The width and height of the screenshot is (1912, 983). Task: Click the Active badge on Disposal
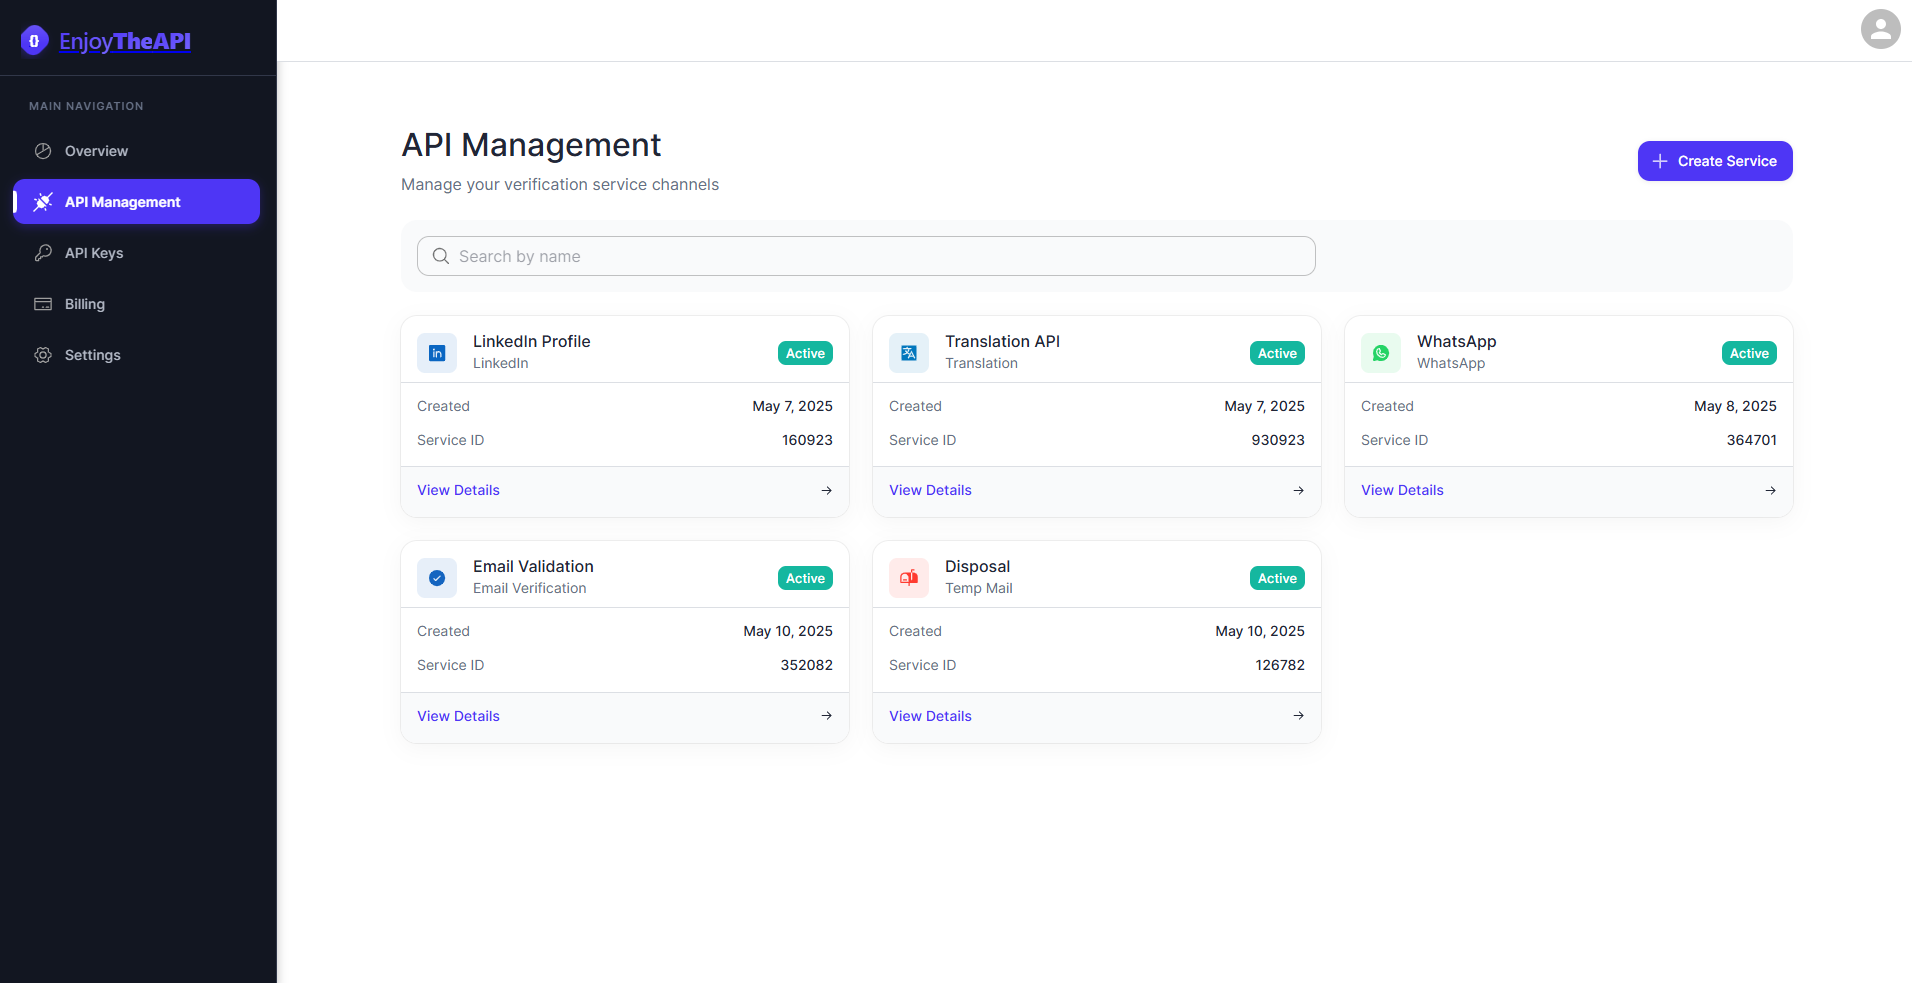[1277, 578]
